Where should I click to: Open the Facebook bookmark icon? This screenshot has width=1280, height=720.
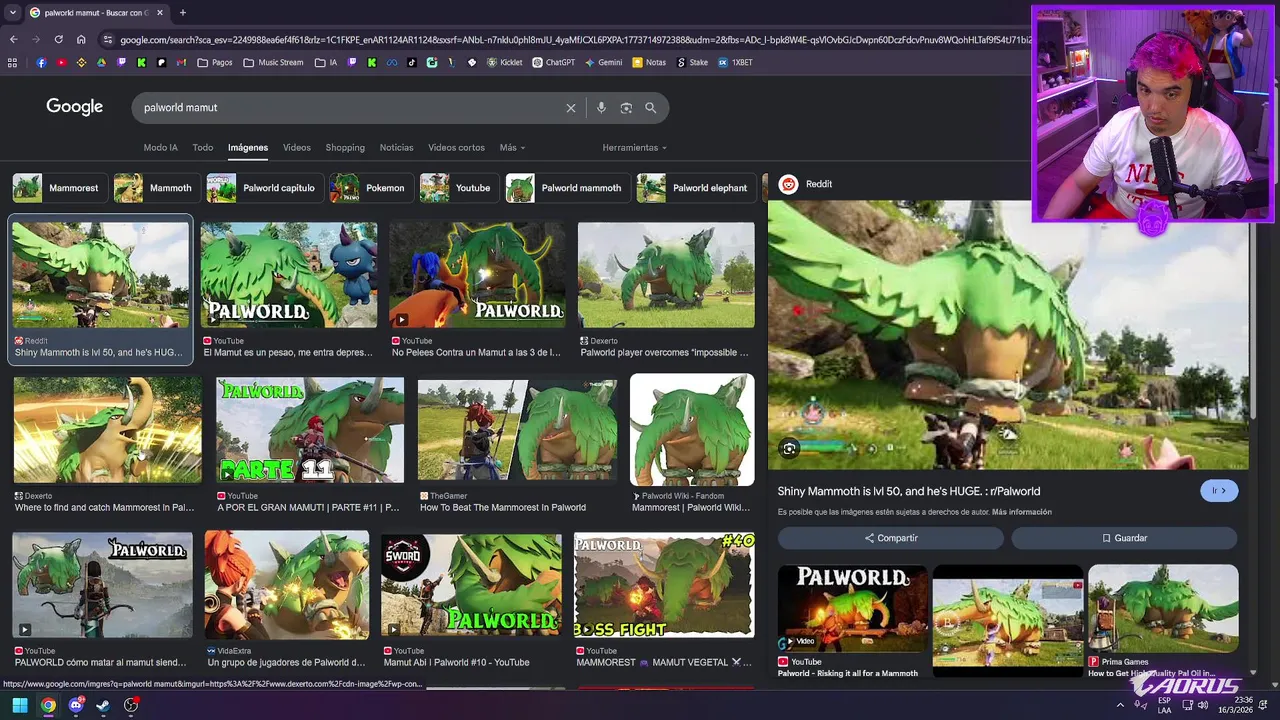tap(41, 62)
